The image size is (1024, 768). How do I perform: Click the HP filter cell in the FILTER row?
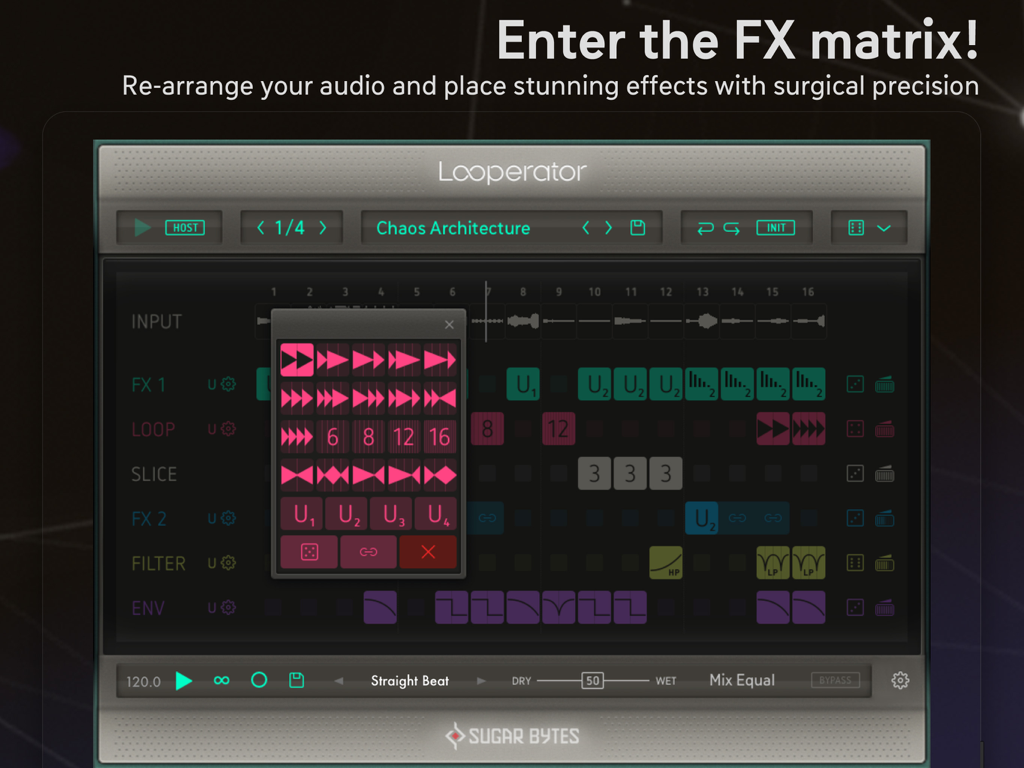coord(666,563)
